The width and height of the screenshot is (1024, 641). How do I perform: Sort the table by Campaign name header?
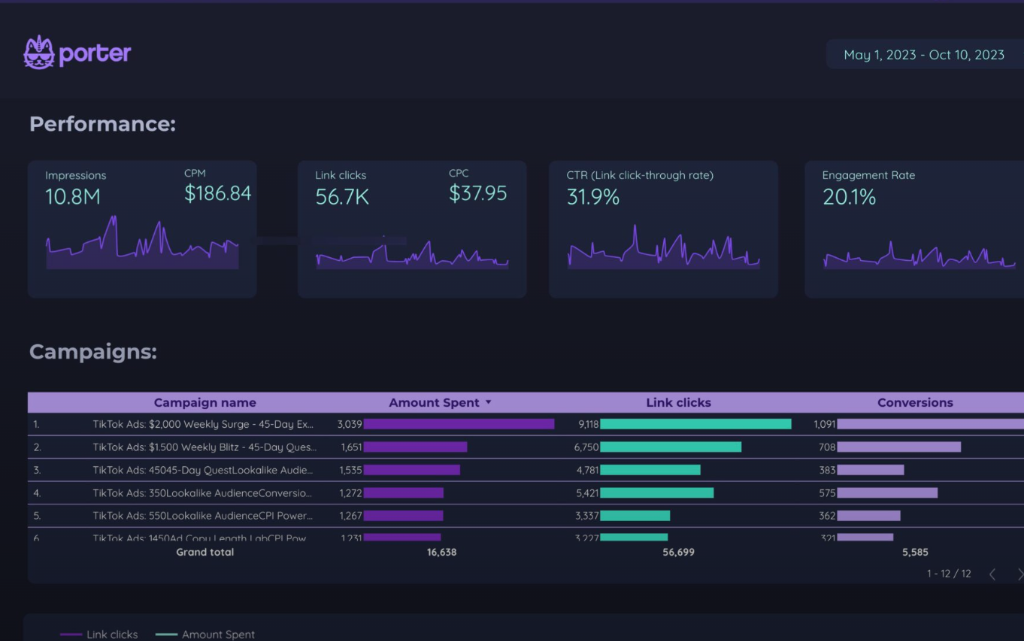(204, 402)
